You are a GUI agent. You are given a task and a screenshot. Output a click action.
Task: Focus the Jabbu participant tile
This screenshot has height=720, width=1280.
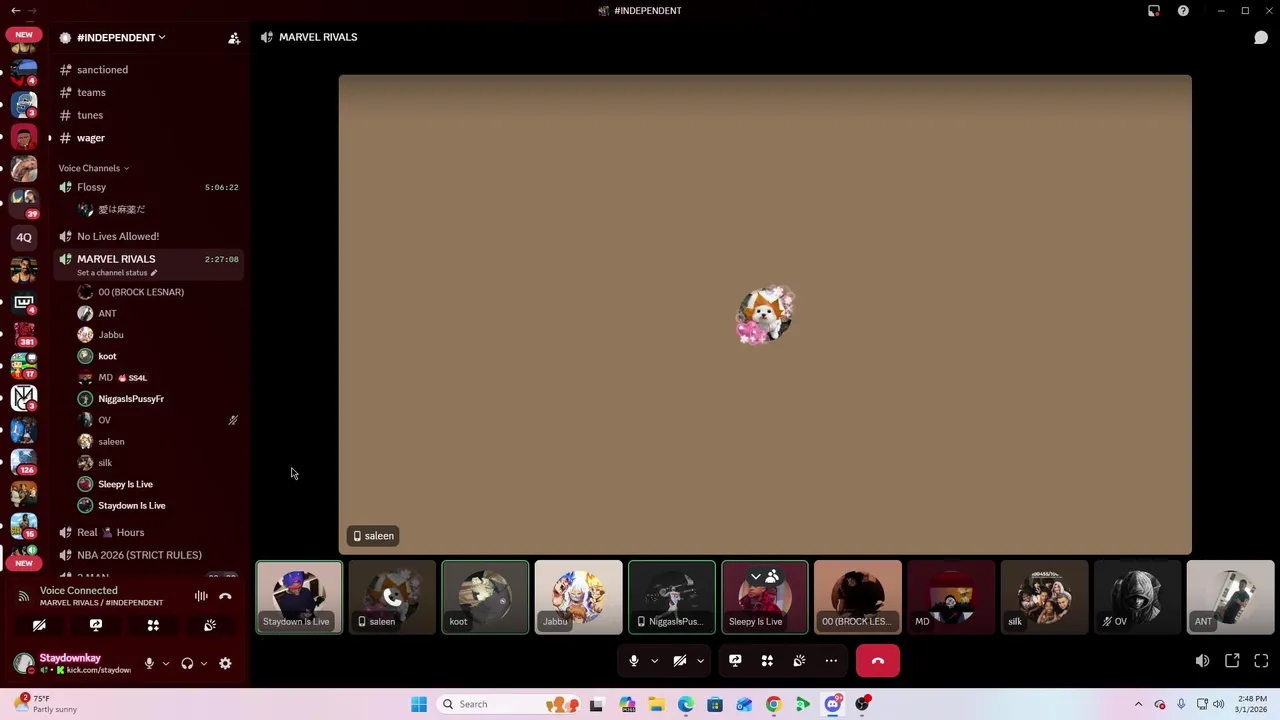pos(578,597)
